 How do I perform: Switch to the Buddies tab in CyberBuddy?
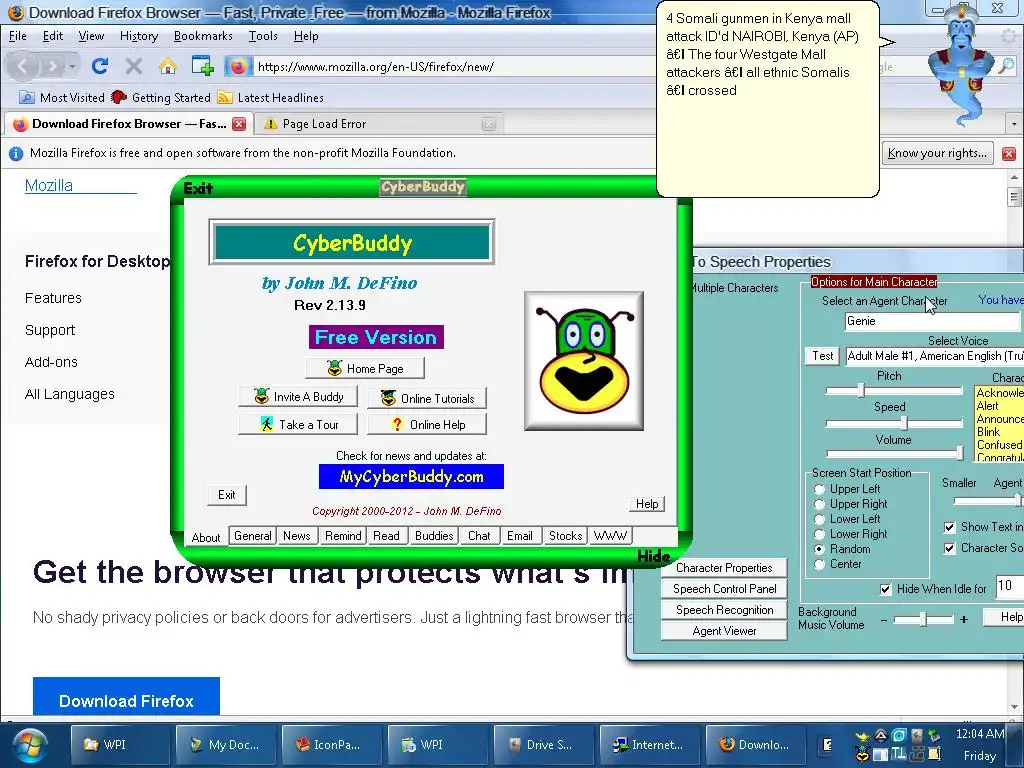point(434,536)
